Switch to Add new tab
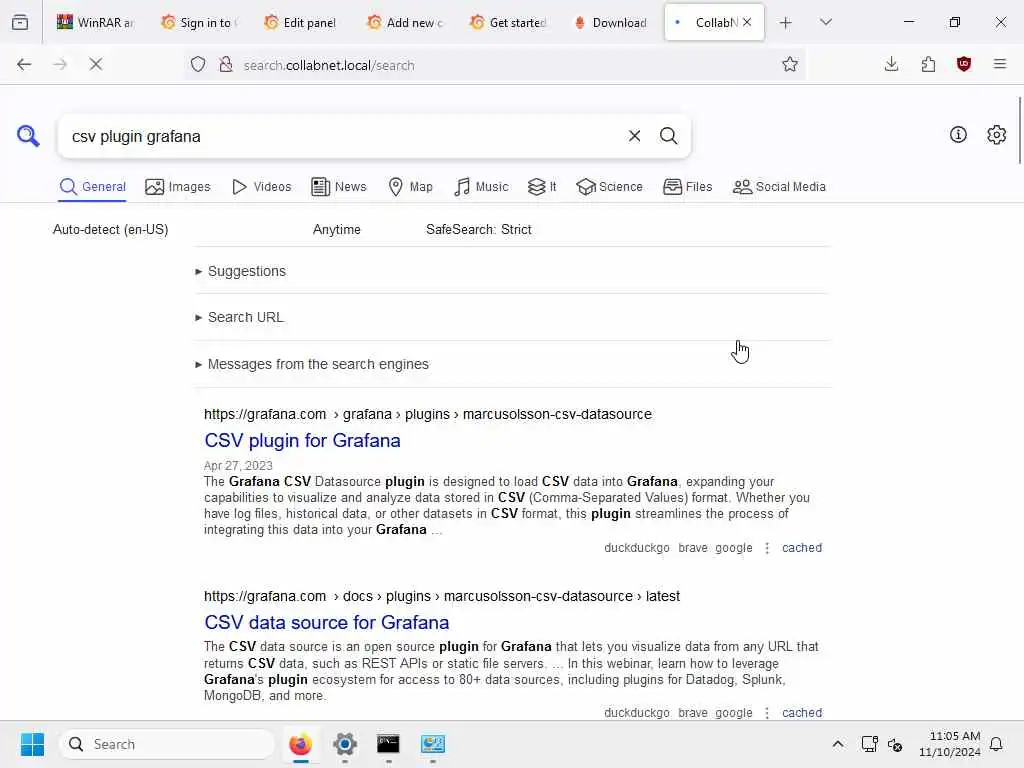Screen dimensions: 1024x768 tap(404, 22)
